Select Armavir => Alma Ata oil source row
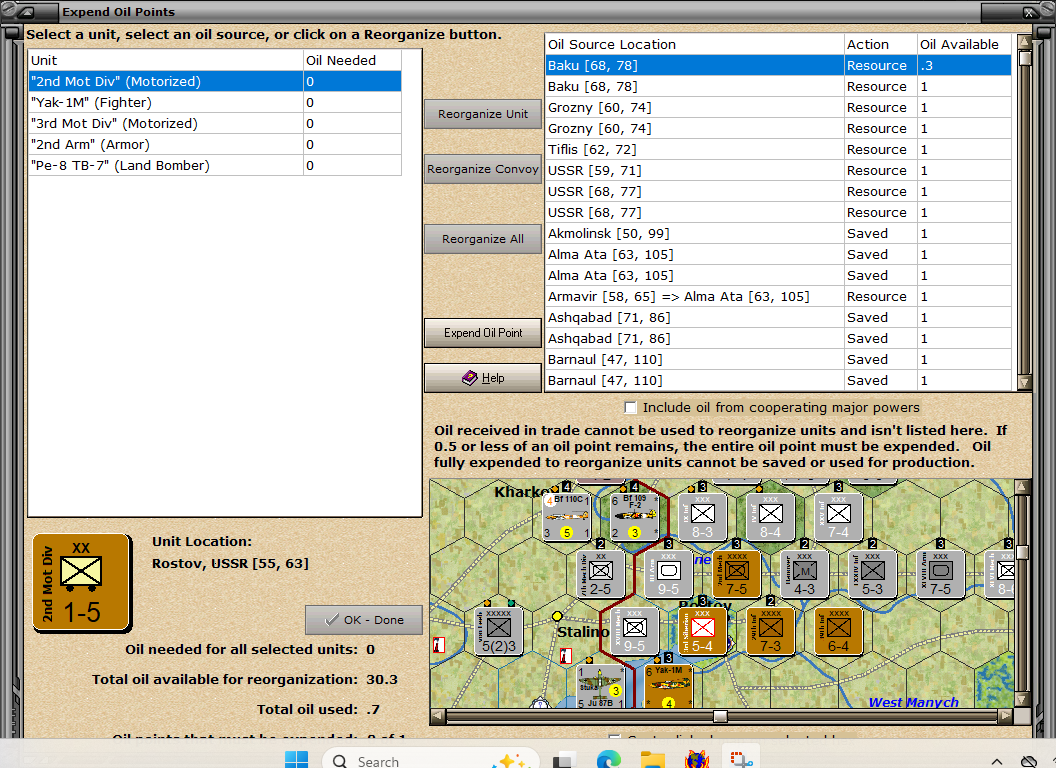This screenshot has height=768, width=1056. (779, 296)
